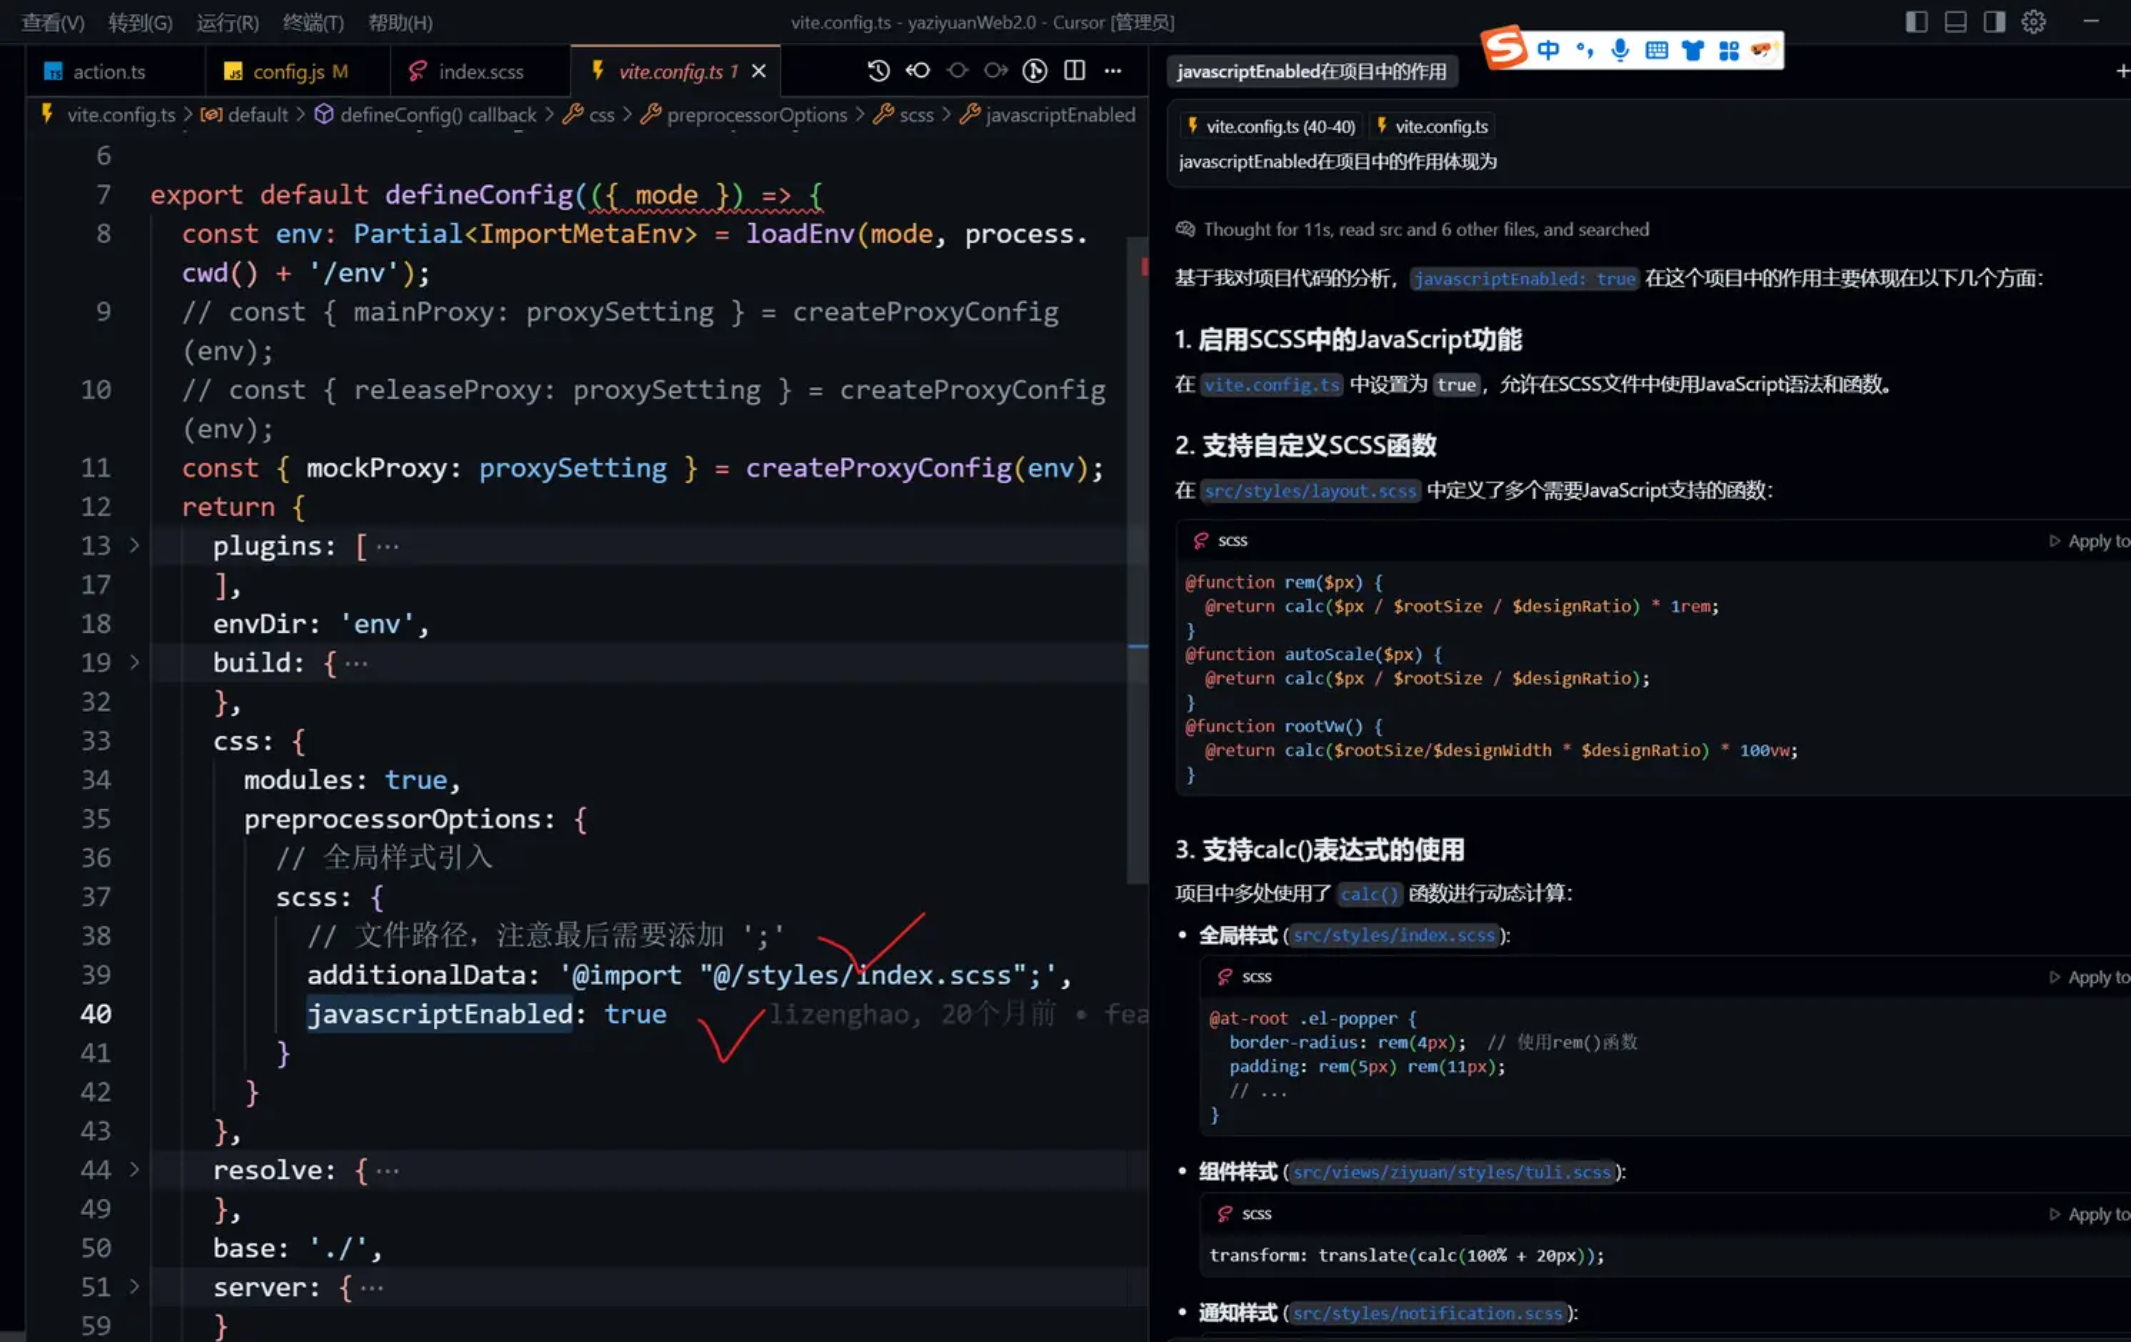
Task: Toggle primary sidebar layout icon
Action: 1916,22
